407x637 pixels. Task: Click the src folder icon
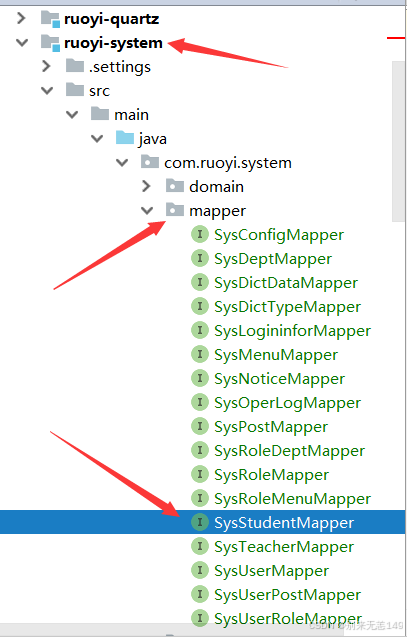point(75,90)
